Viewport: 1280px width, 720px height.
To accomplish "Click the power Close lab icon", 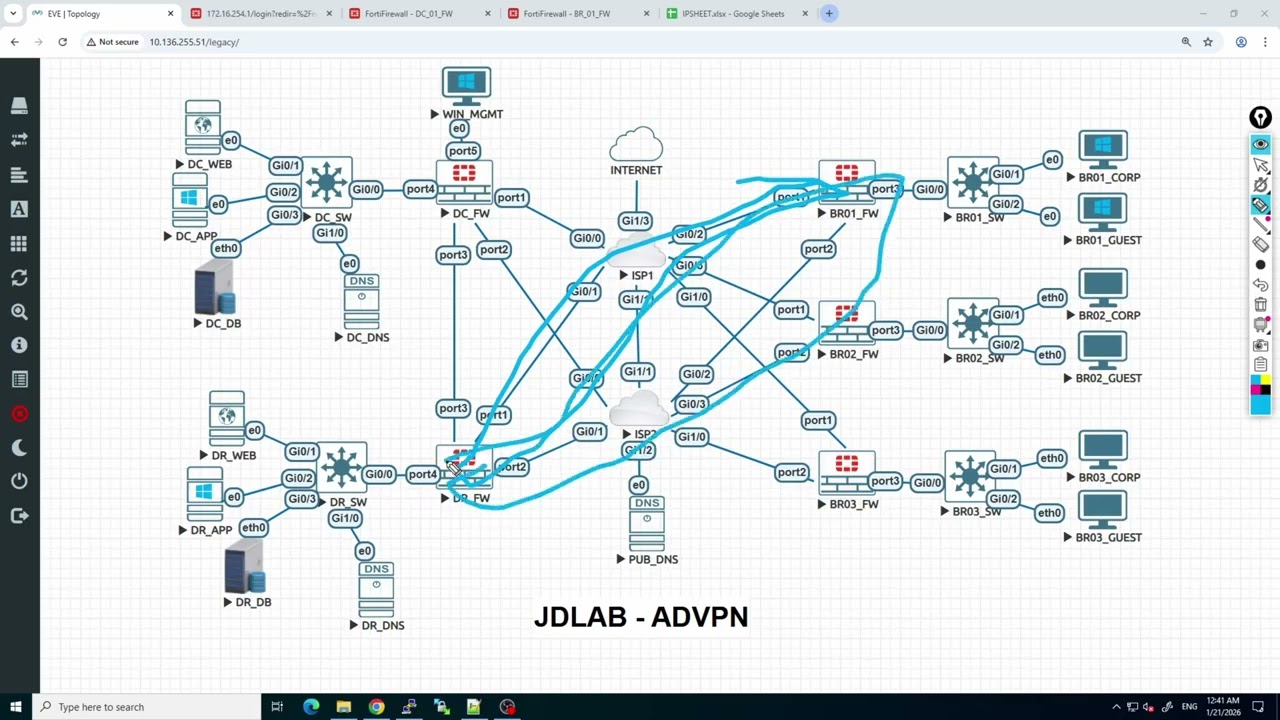I will 19,481.
